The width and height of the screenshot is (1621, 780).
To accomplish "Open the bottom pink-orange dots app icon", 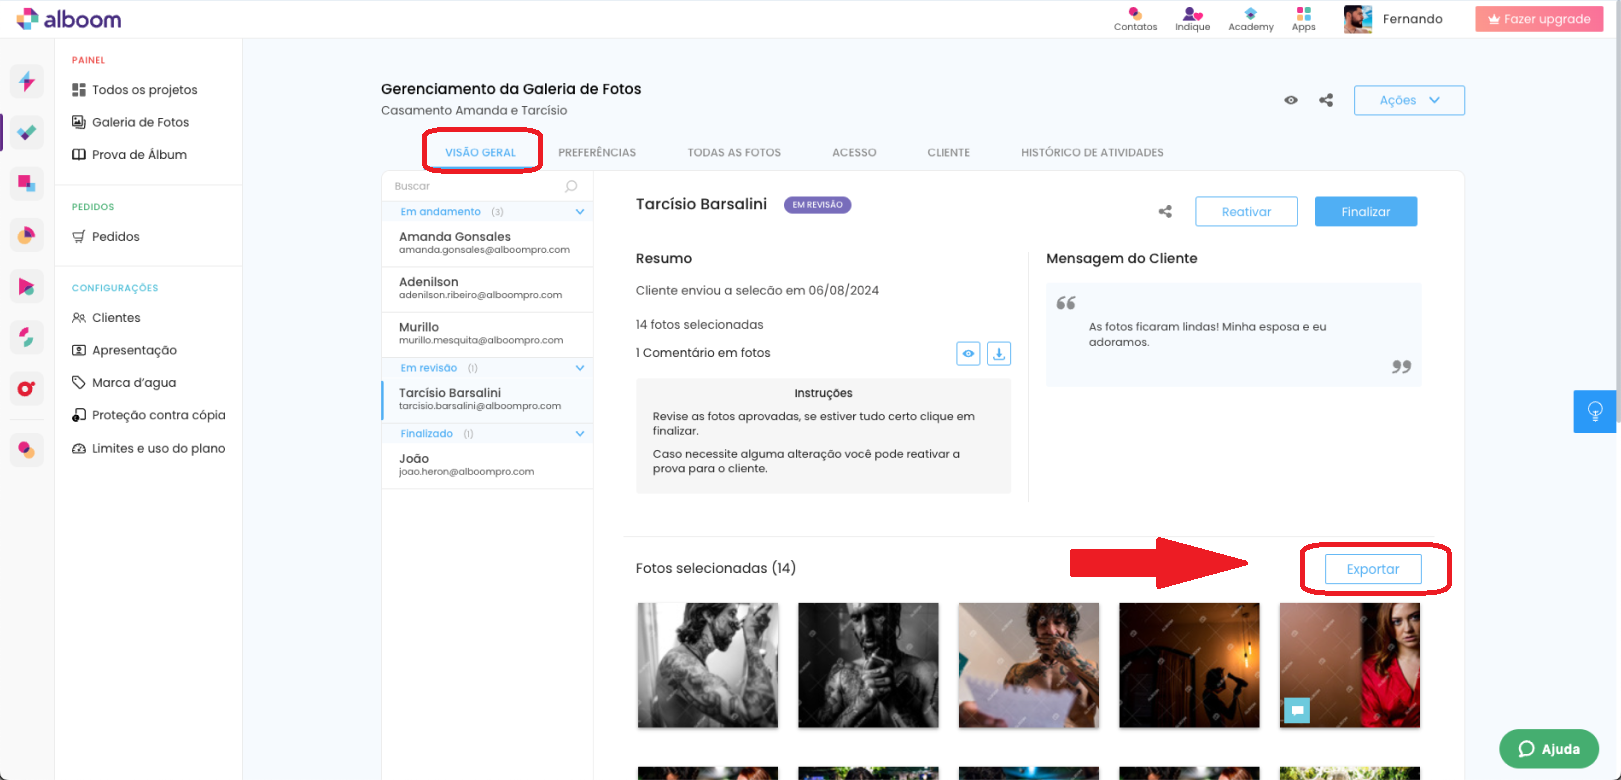I will click(x=27, y=450).
